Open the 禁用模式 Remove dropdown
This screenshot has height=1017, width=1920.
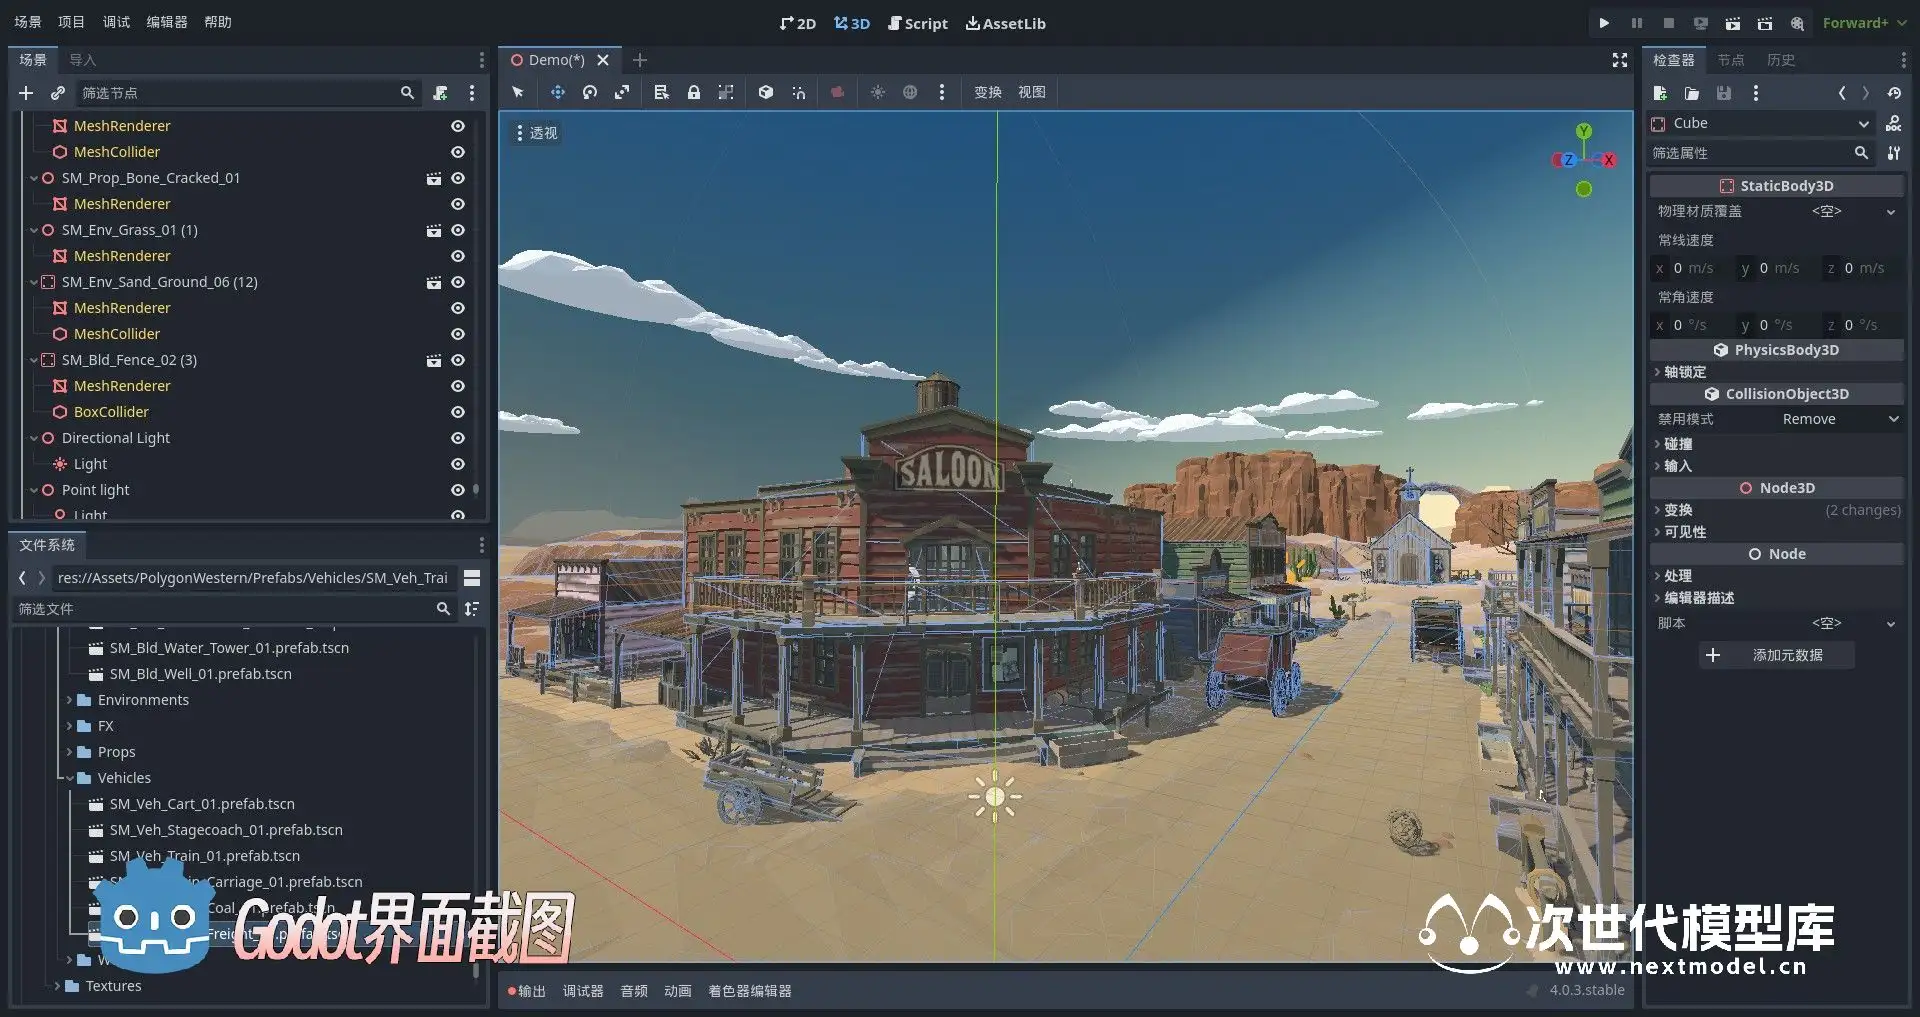tap(1838, 419)
